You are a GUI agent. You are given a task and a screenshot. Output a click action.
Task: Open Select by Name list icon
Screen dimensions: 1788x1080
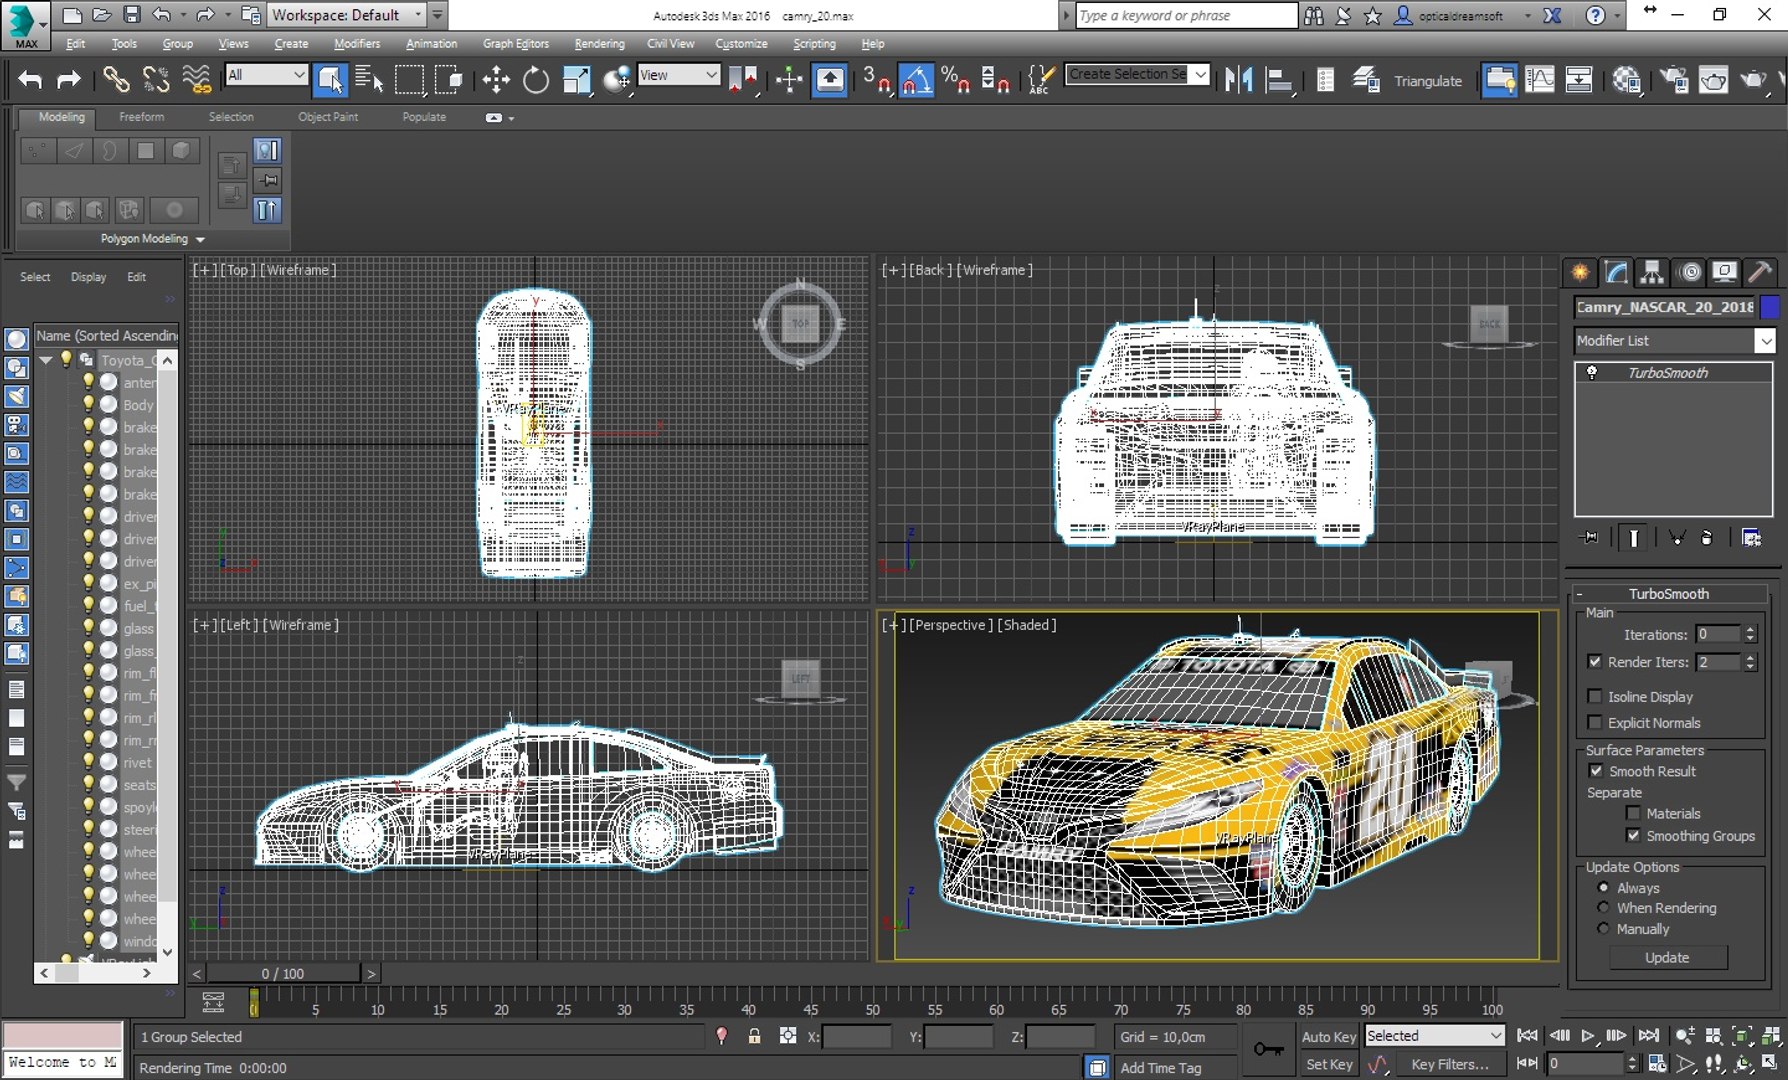pyautogui.click(x=369, y=80)
